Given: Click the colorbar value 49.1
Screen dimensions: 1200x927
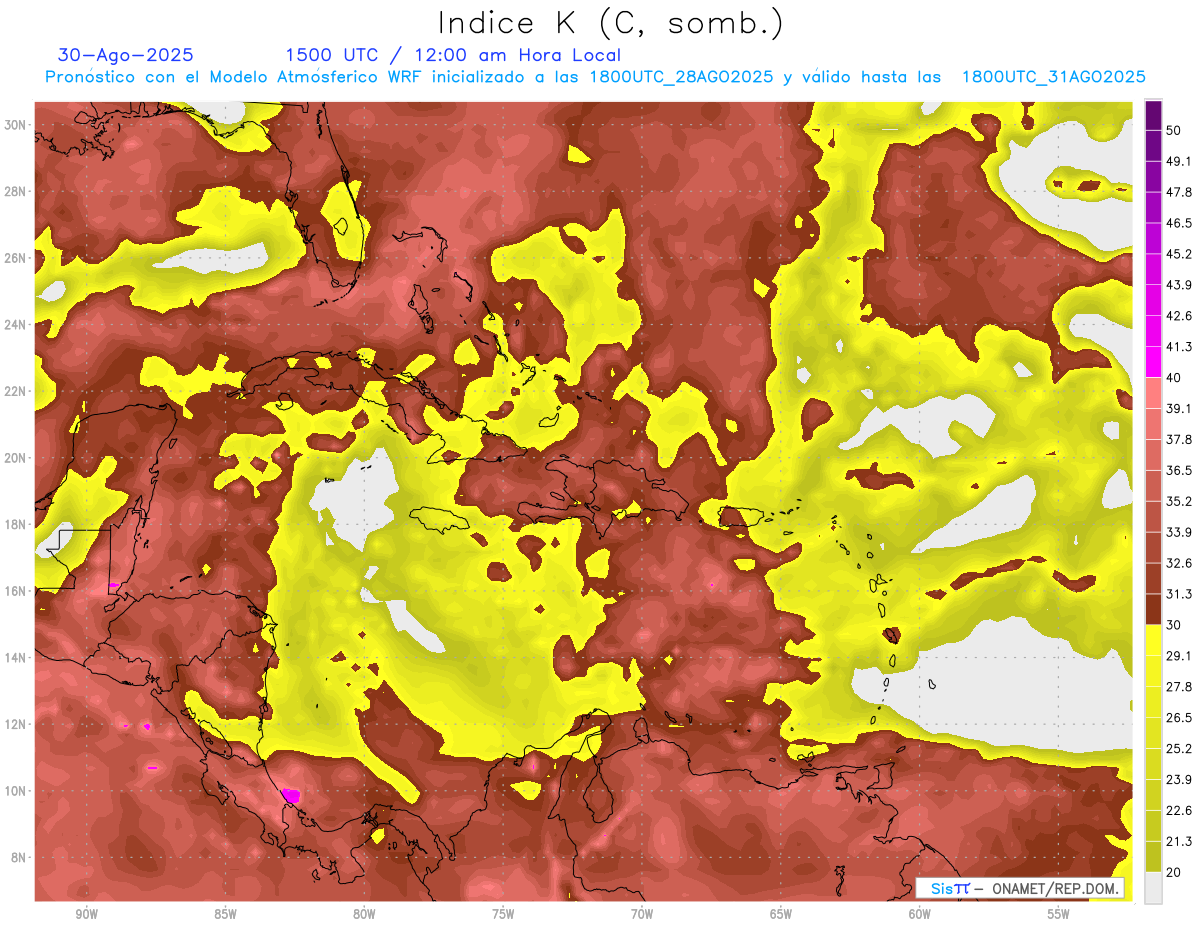Looking at the screenshot, I should (1179, 161).
